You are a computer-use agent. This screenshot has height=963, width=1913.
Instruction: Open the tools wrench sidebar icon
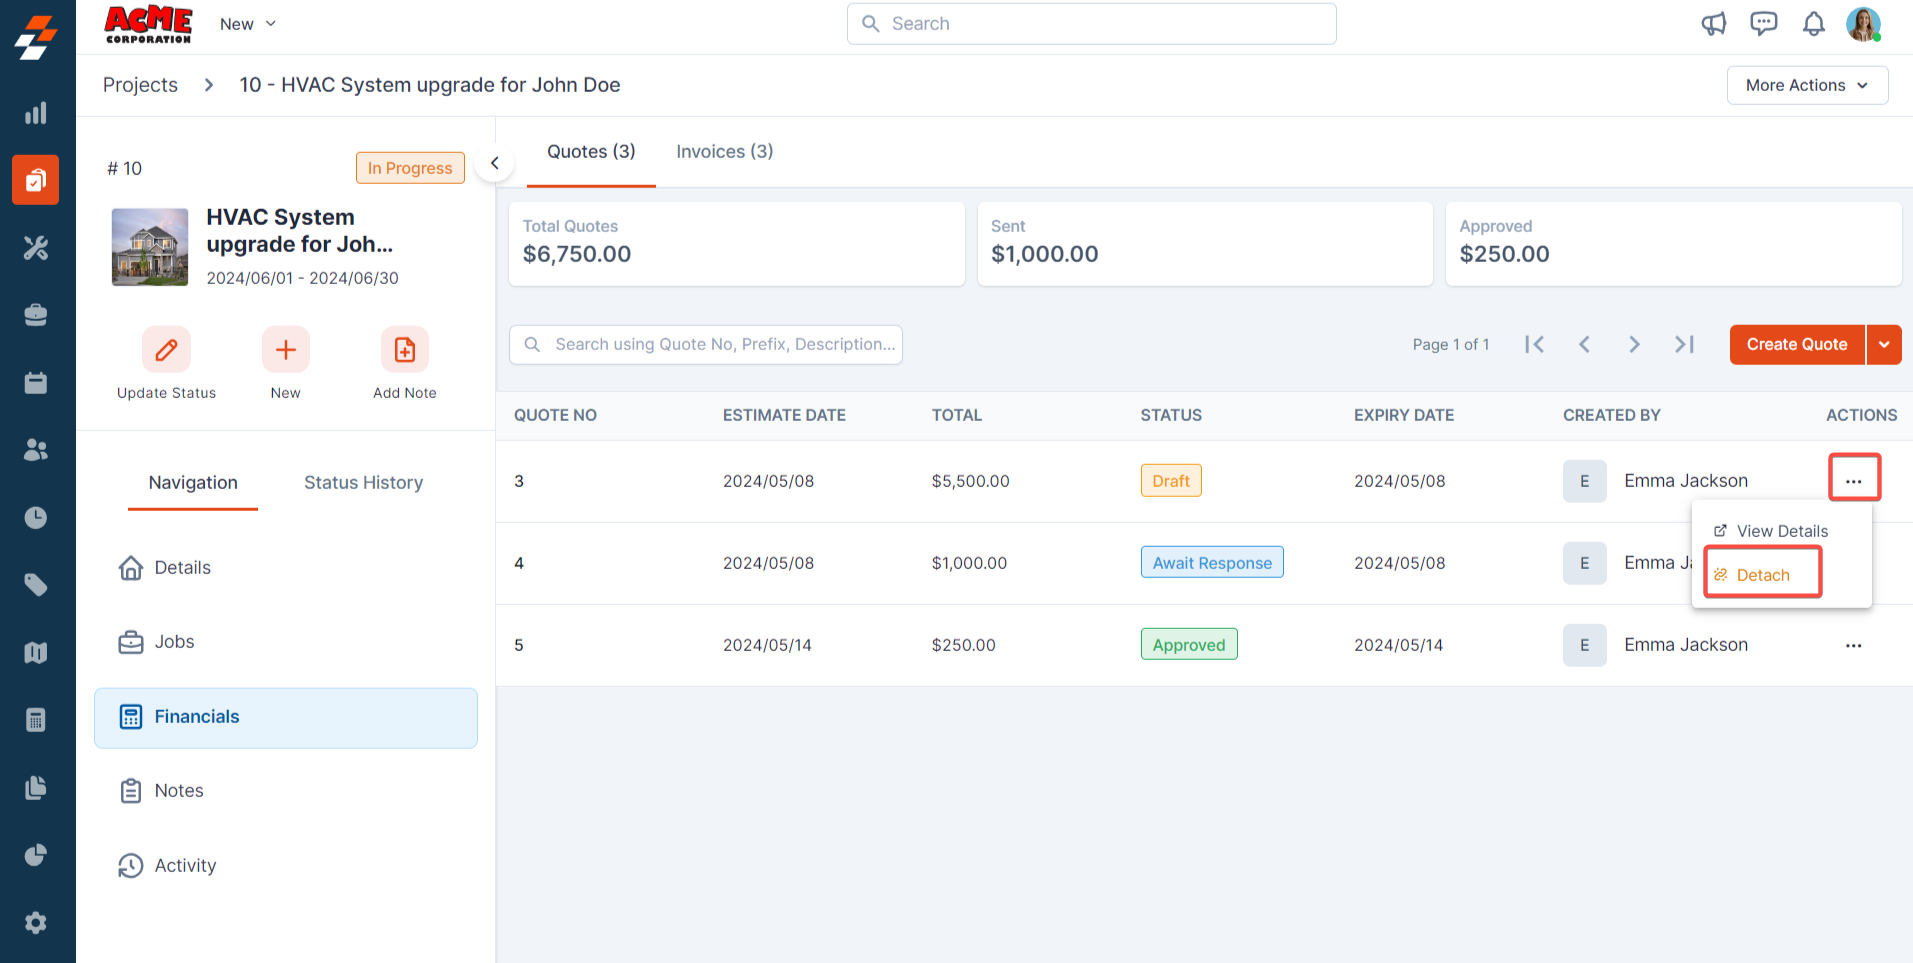pyautogui.click(x=36, y=248)
